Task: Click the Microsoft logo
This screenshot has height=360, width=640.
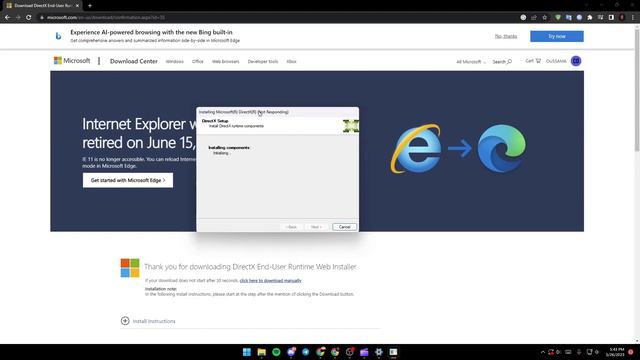Action: pos(72,61)
